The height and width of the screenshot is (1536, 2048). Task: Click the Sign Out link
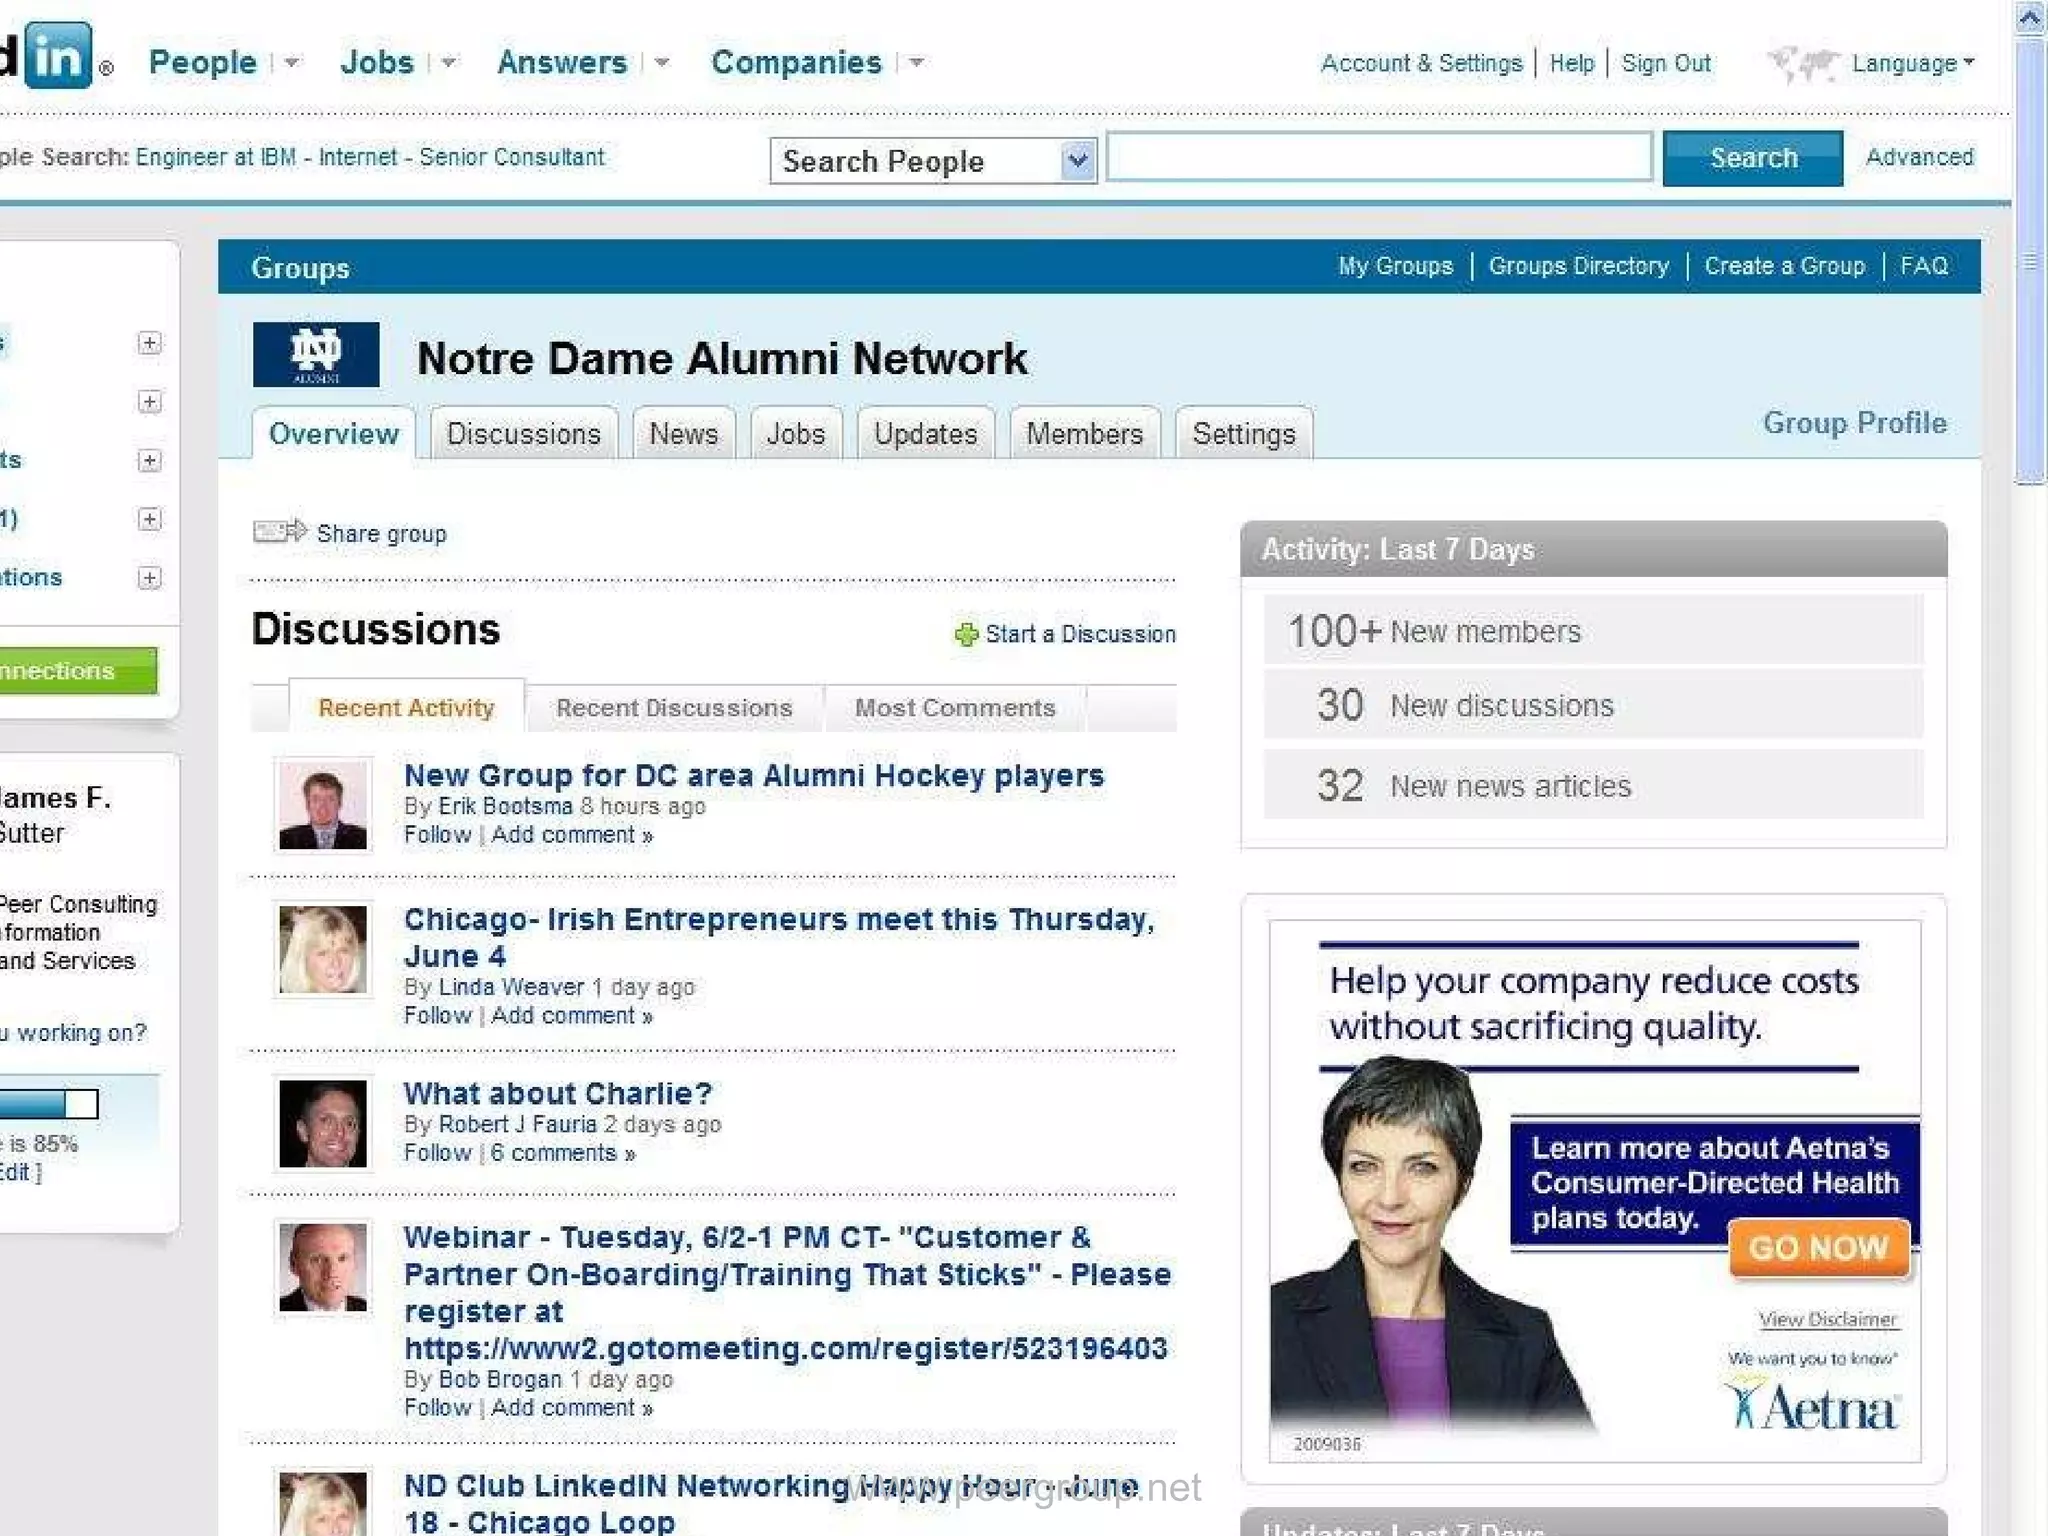(x=1666, y=63)
